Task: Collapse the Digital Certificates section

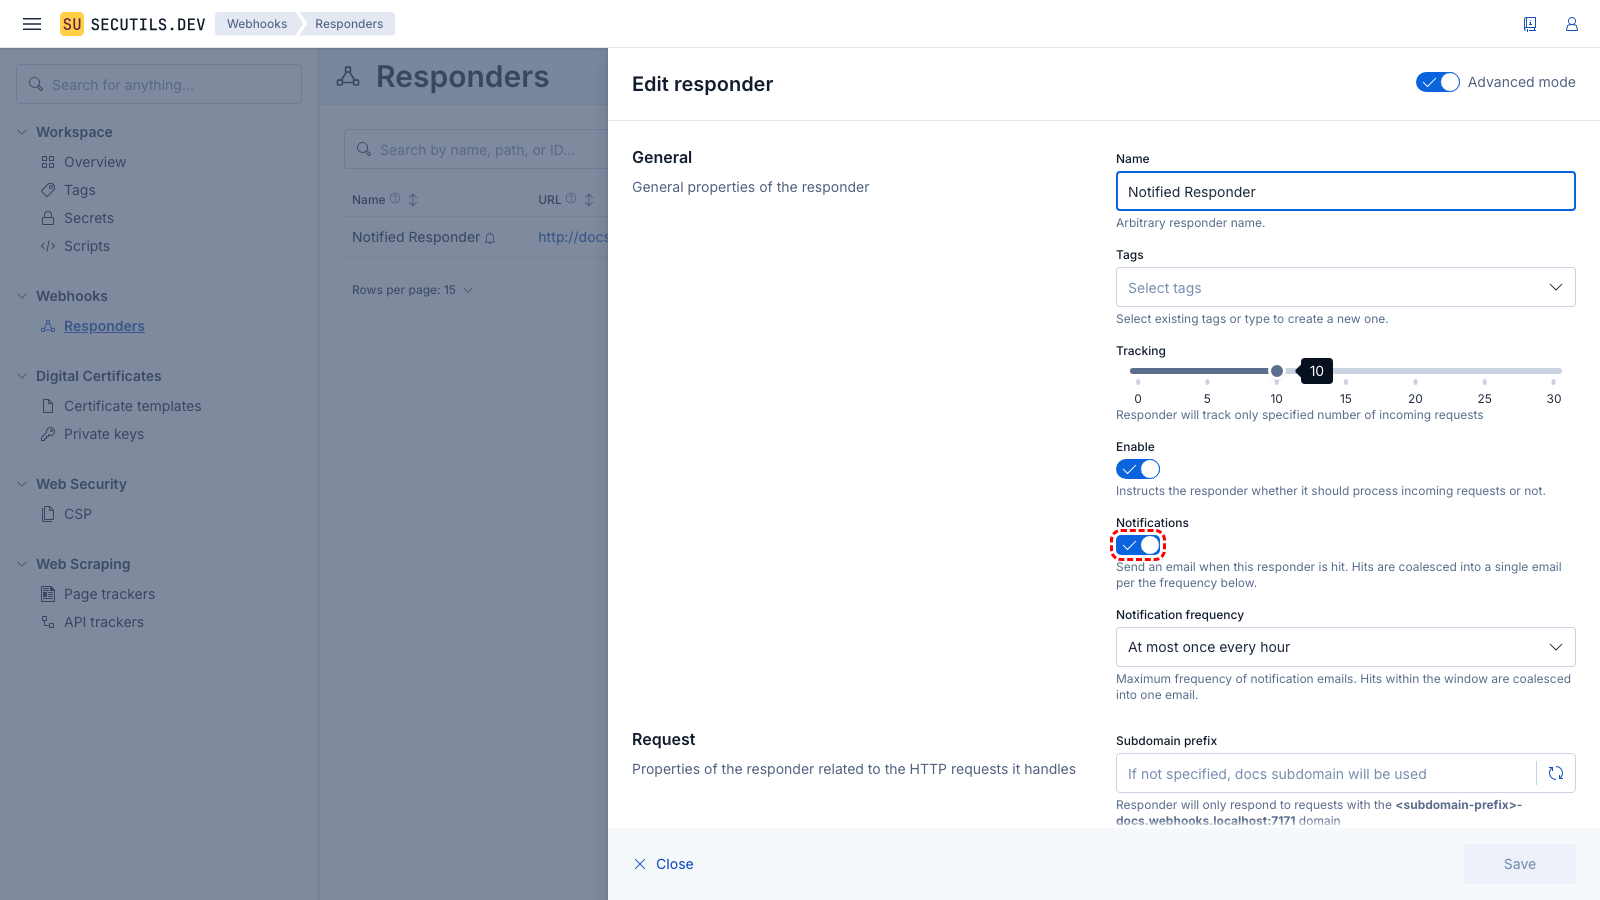Action: 22,376
